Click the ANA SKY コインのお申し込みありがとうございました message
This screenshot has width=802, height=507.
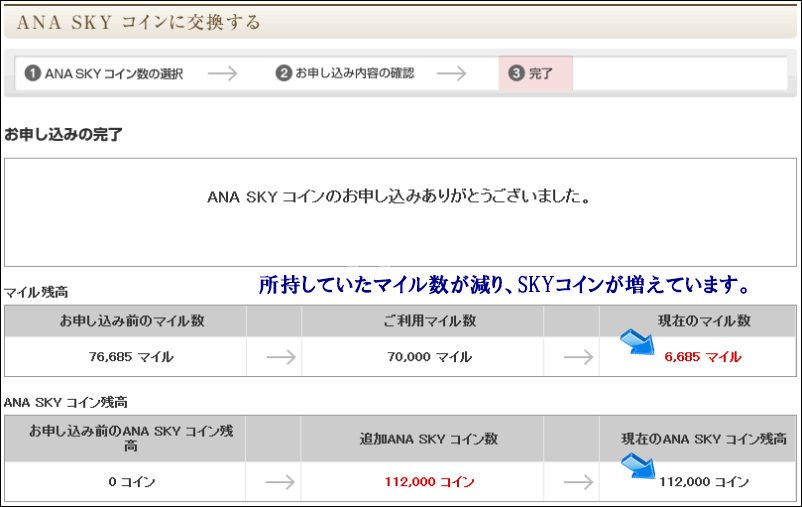click(399, 196)
